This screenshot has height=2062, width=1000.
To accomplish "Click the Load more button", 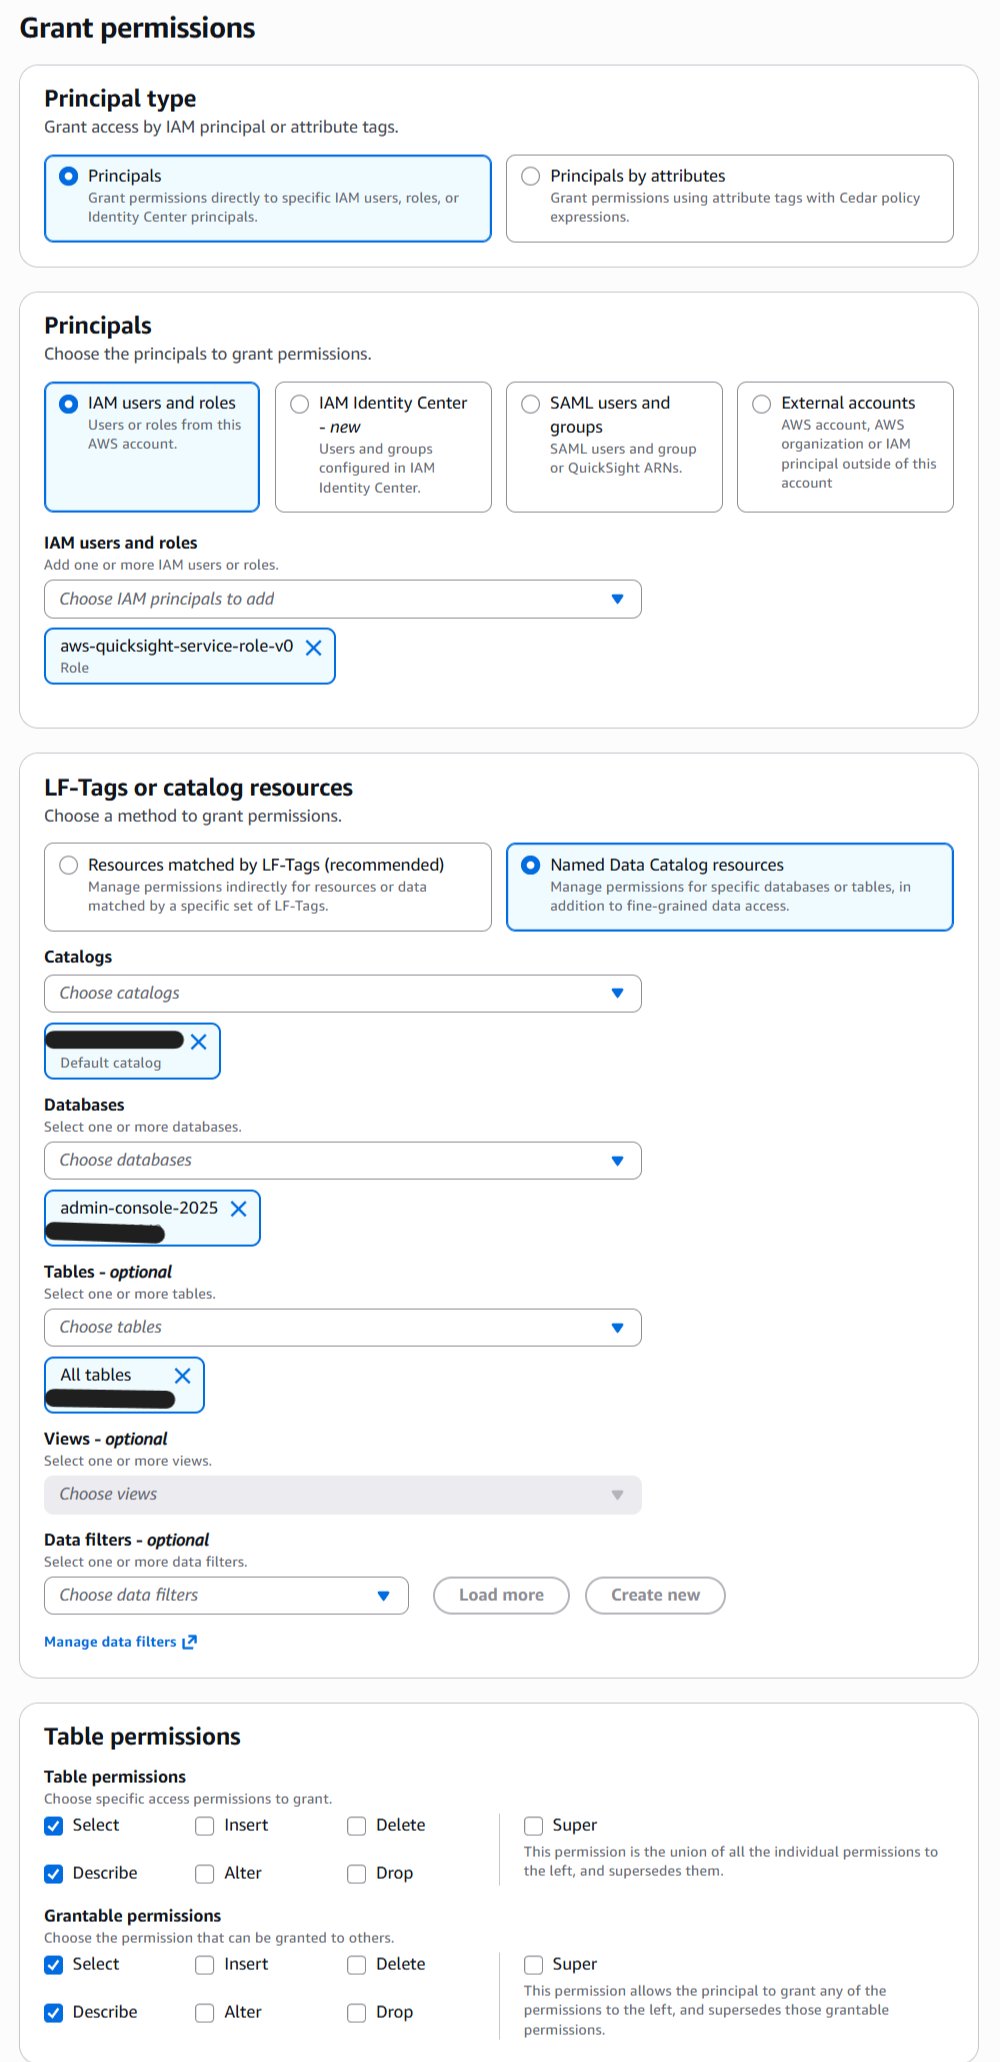I will (x=501, y=1595).
